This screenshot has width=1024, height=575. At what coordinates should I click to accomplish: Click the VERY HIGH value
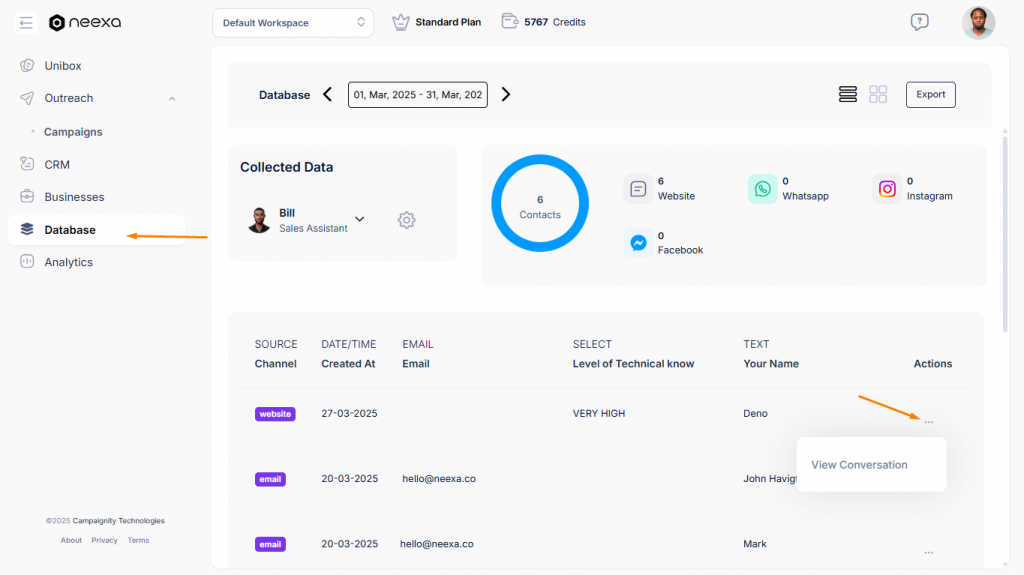click(599, 414)
